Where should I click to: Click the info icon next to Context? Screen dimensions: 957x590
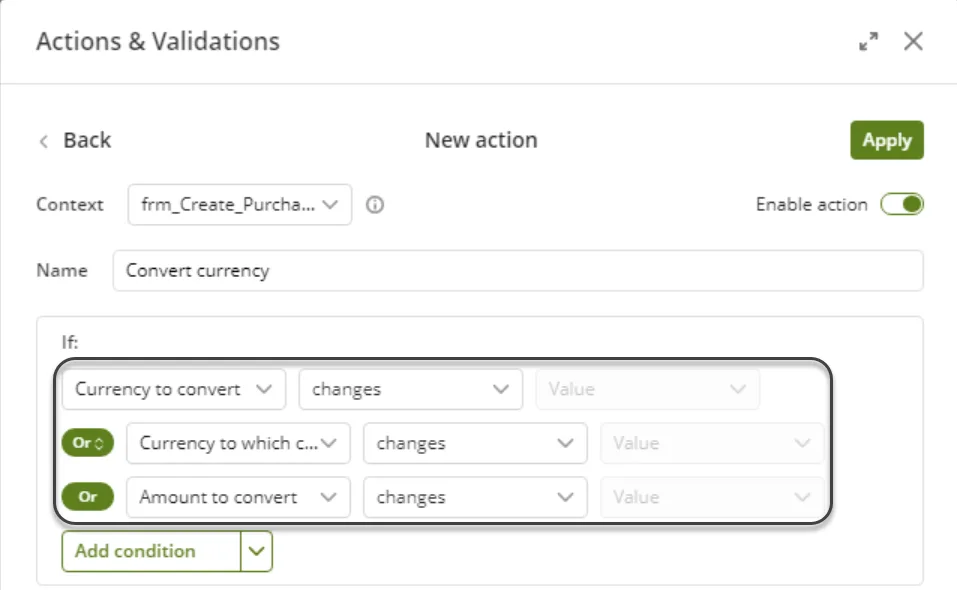375,205
